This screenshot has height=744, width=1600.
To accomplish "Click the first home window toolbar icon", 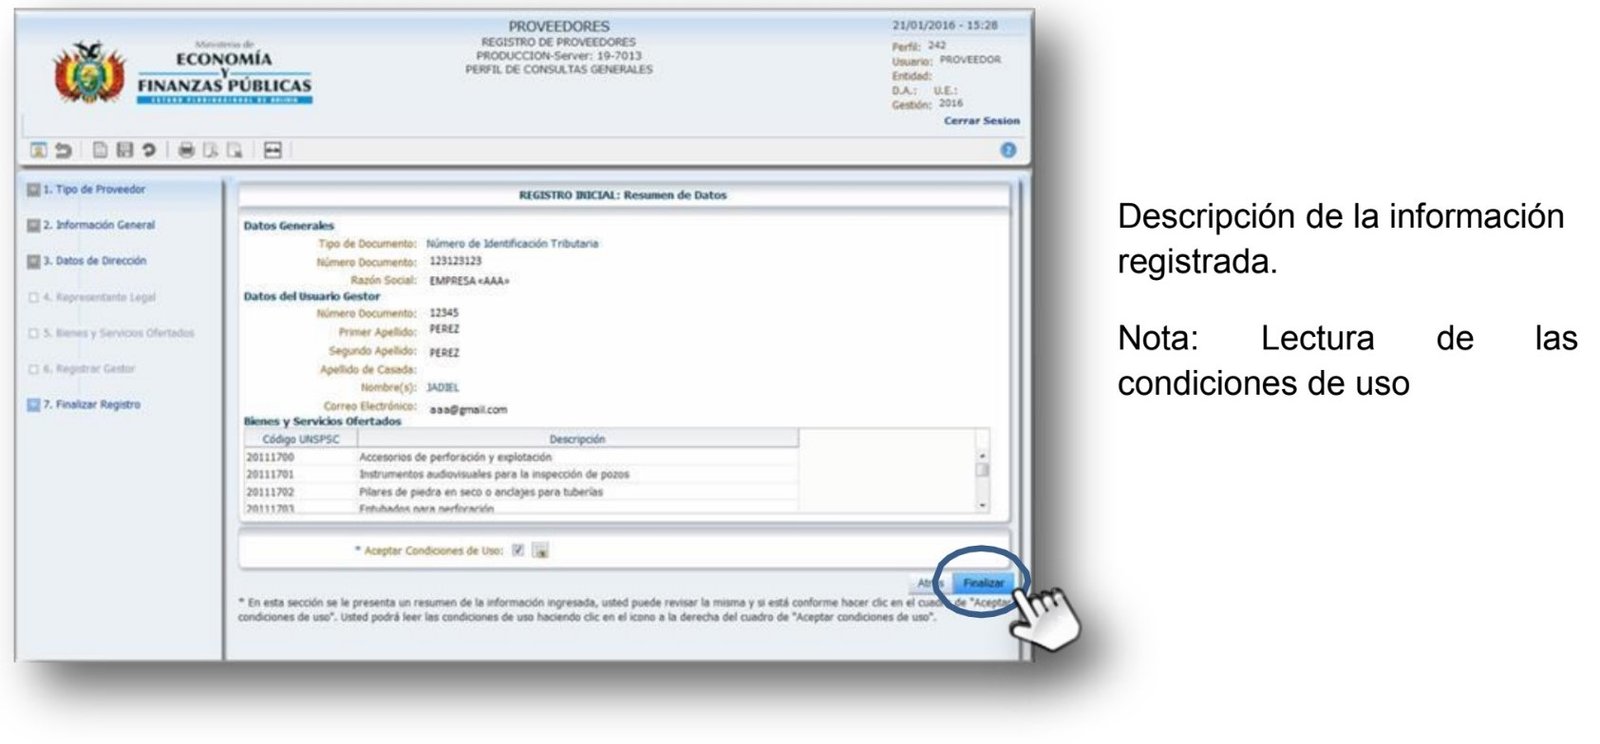I will [38, 150].
